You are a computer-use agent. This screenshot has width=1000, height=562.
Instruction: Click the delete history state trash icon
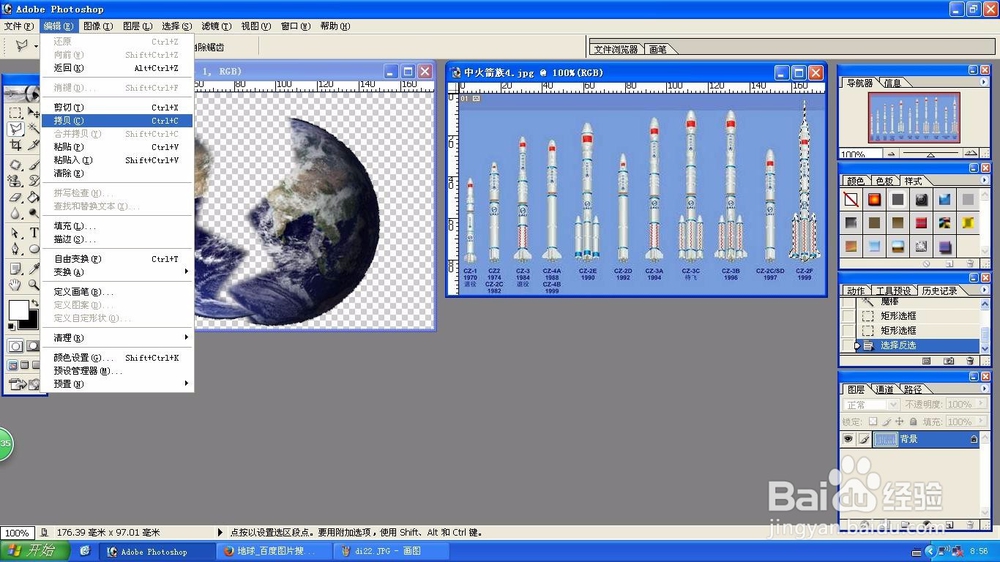(x=971, y=361)
